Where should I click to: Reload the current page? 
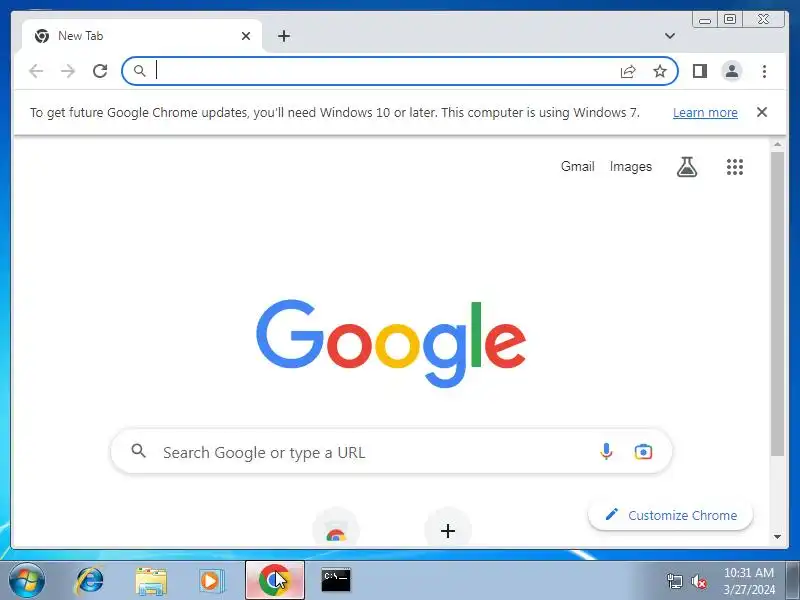[x=100, y=71]
